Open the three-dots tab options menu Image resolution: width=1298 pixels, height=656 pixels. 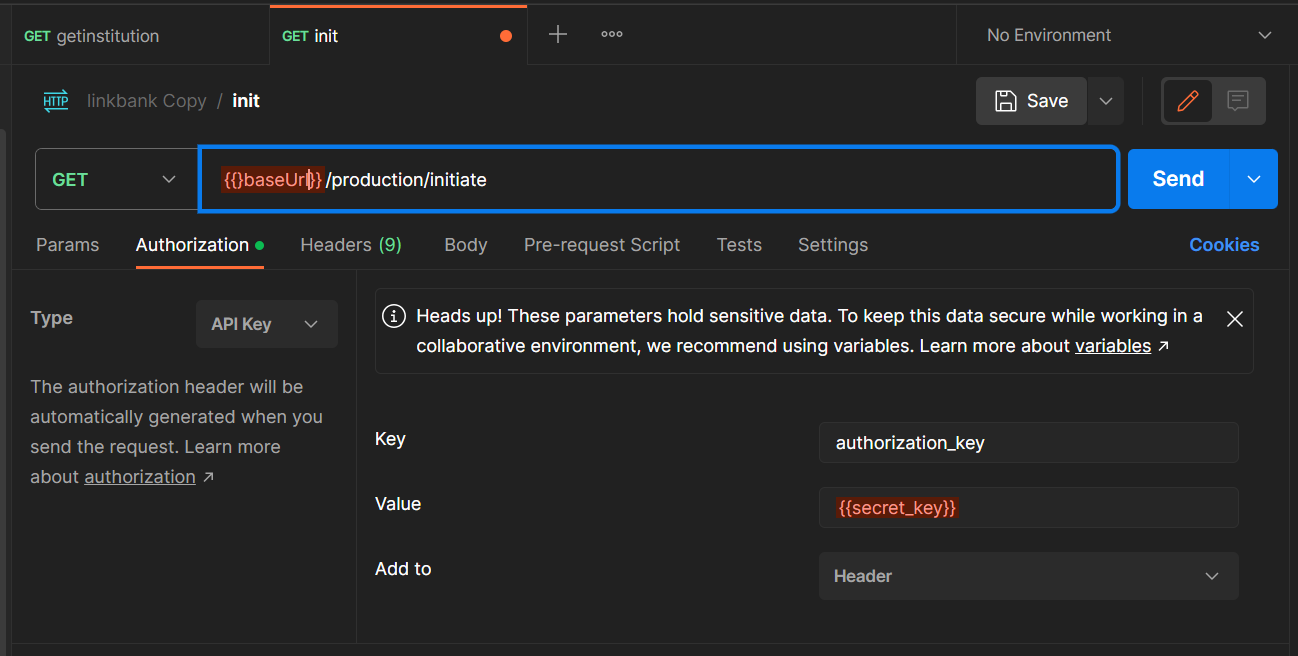[612, 35]
